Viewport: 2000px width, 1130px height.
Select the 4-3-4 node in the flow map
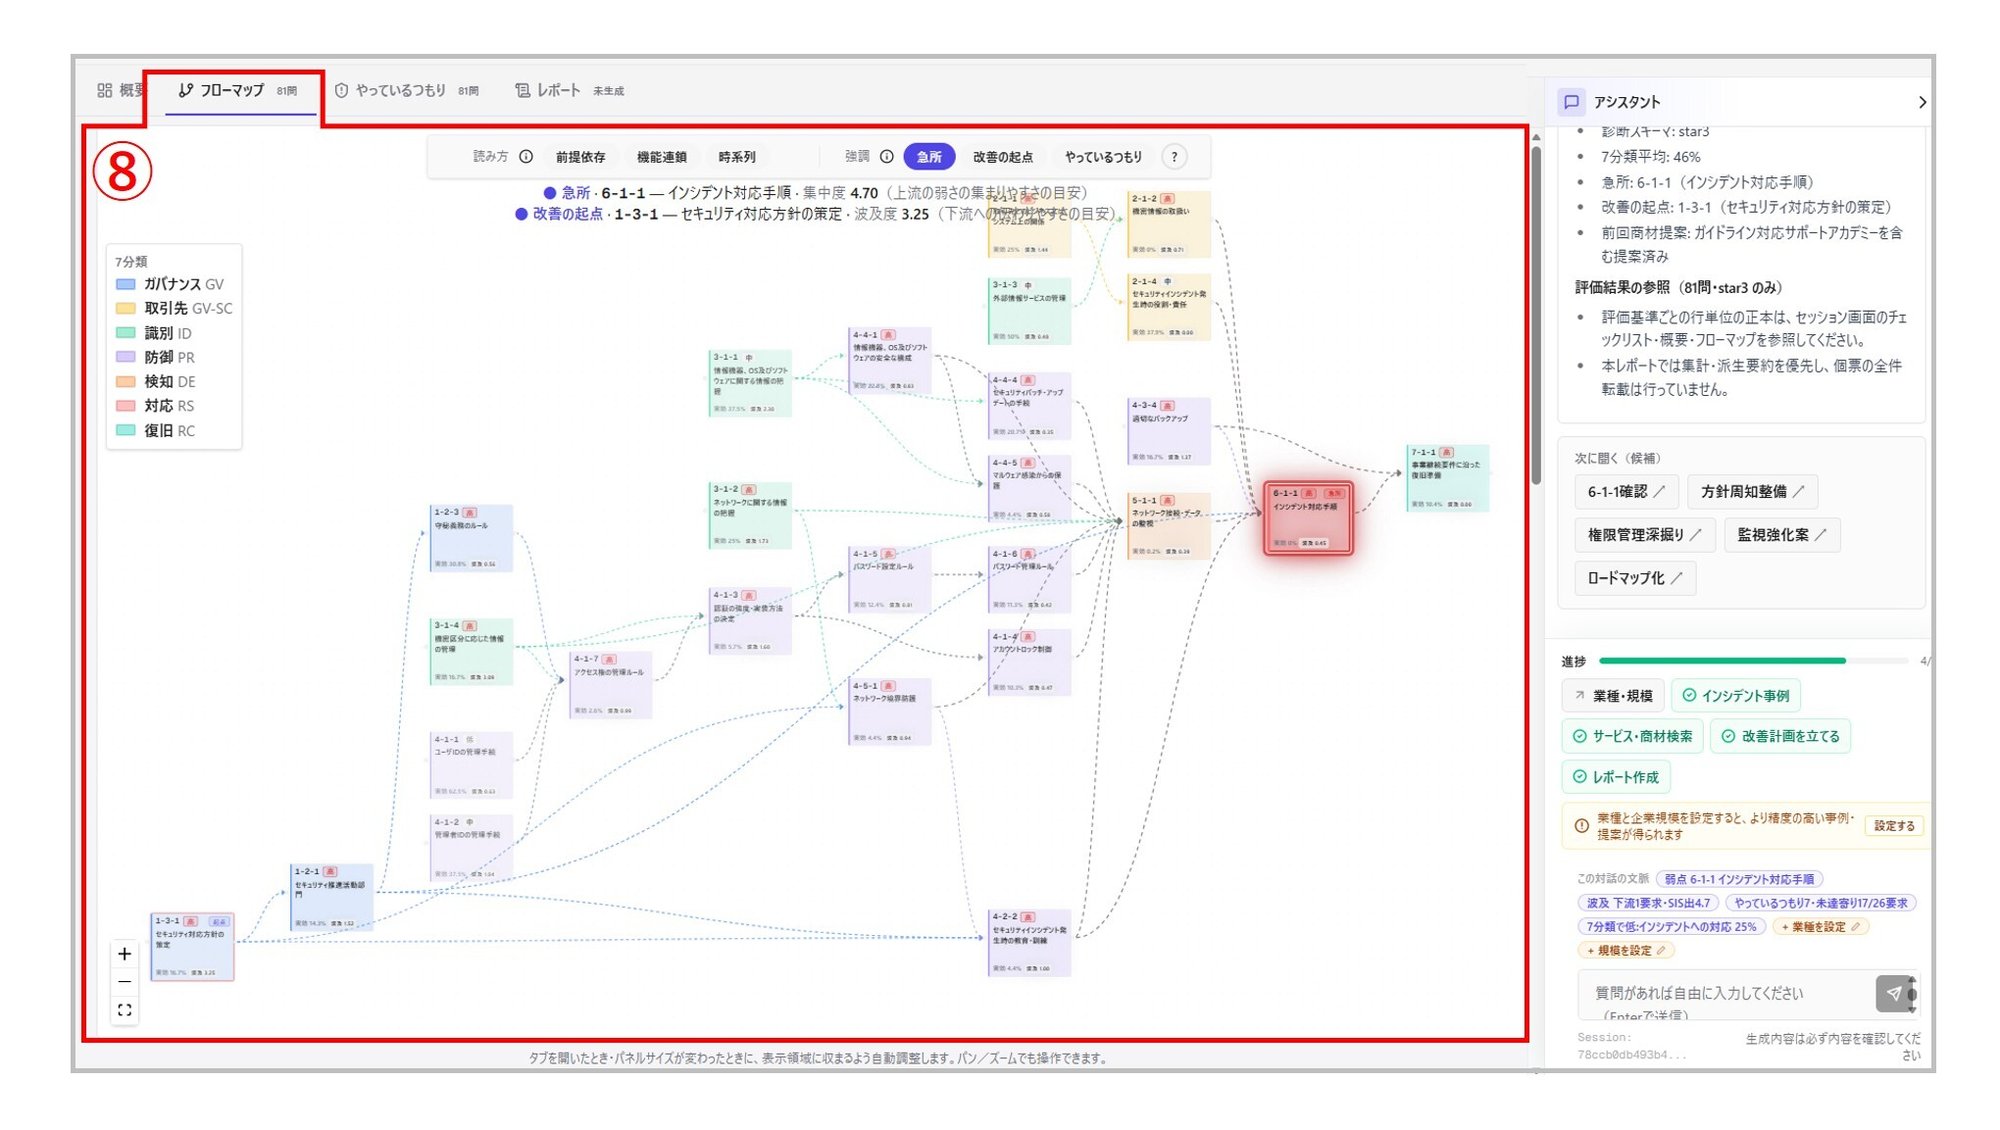coord(1169,431)
